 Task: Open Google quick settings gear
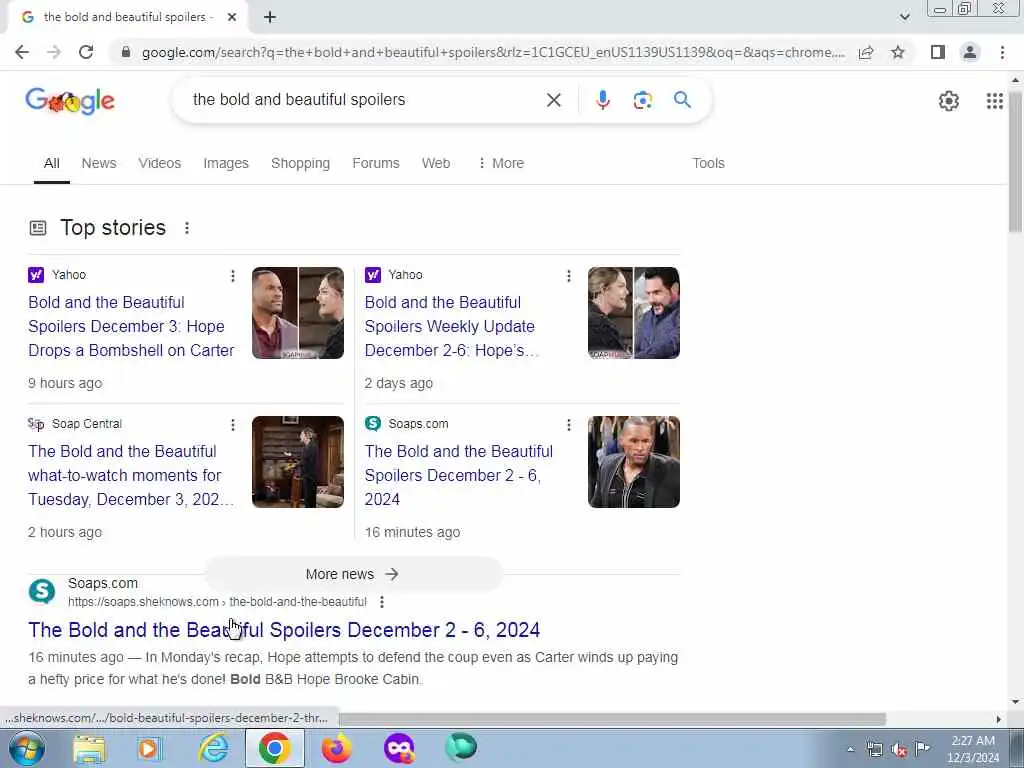(949, 101)
